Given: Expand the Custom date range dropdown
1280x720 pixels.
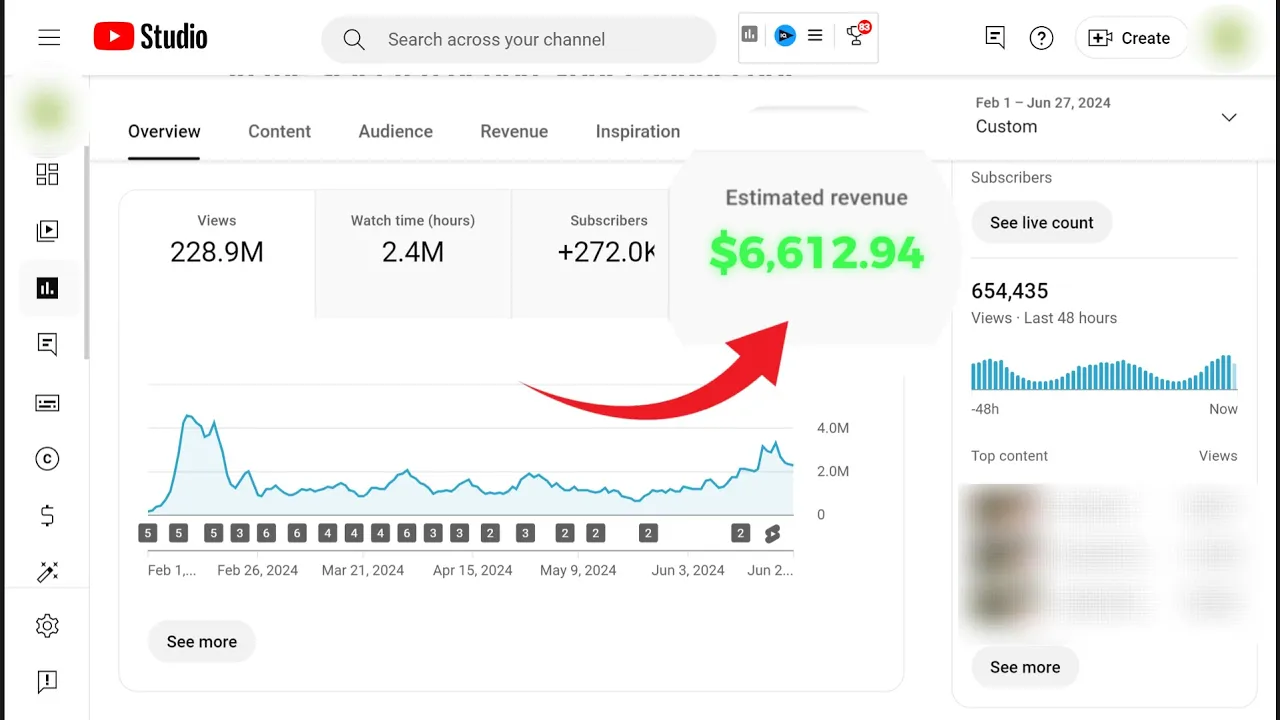Looking at the screenshot, I should click(x=1229, y=117).
